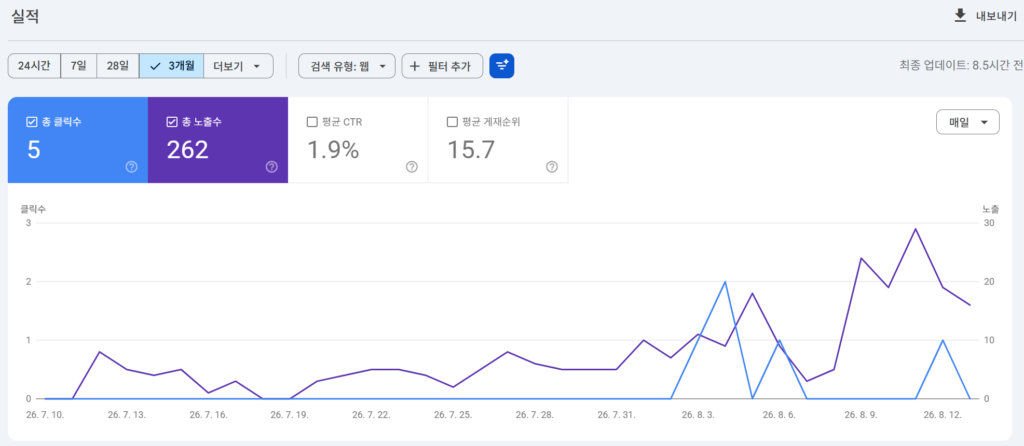Enable the 평균 CTR checkbox
This screenshot has width=1024, height=446.
point(312,122)
